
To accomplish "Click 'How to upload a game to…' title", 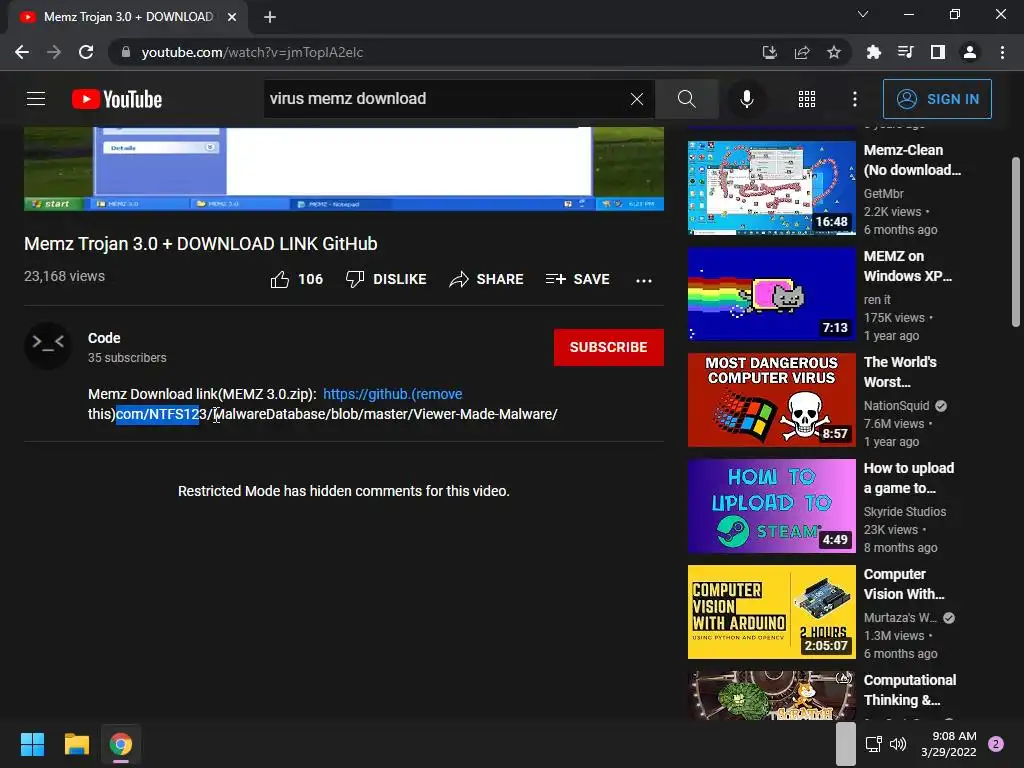I will click(x=908, y=478).
